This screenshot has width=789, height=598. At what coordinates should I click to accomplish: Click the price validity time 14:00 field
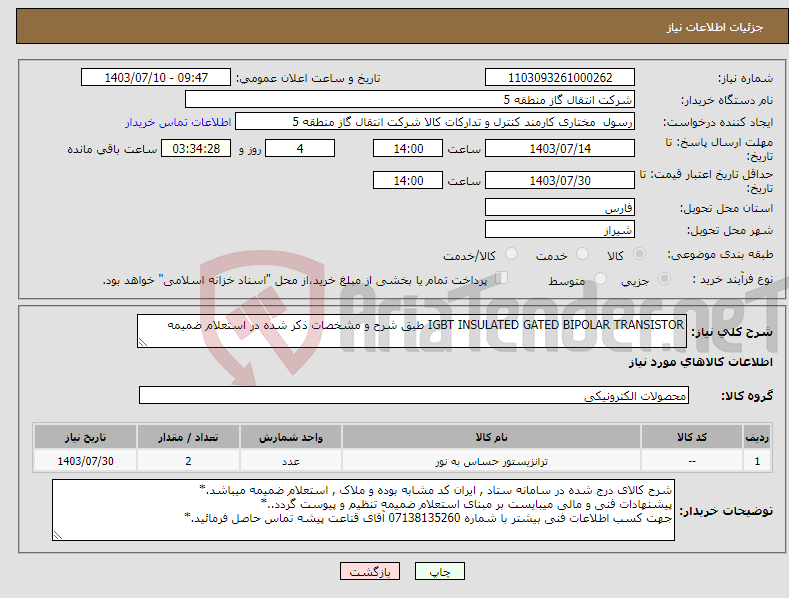point(408,180)
